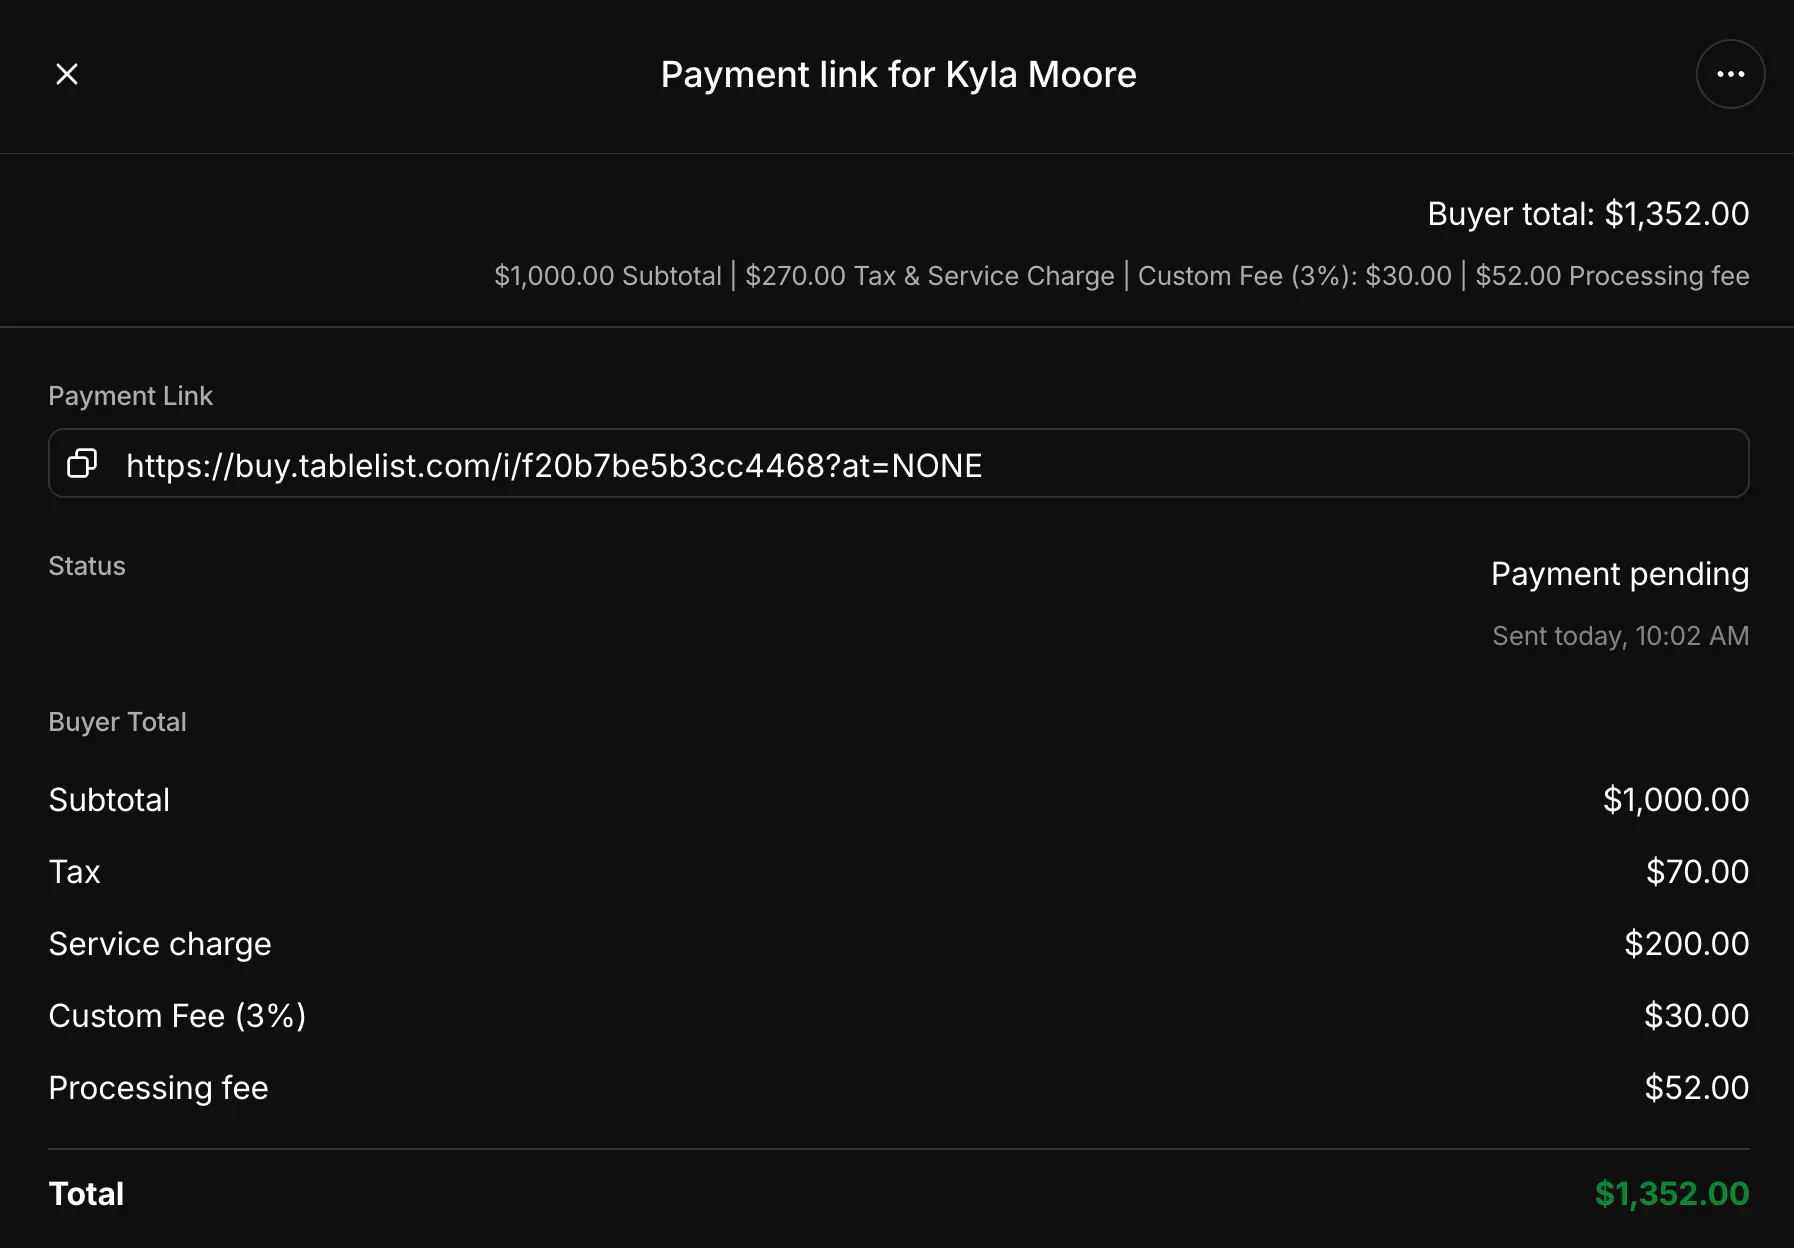Image resolution: width=1794 pixels, height=1248 pixels.
Task: Click the Subtotal row label
Action: pos(109,800)
